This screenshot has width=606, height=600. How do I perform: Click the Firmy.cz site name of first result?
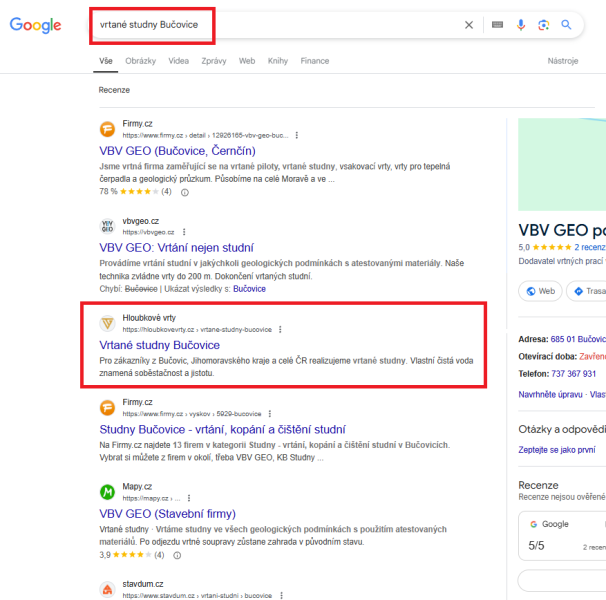coord(138,124)
